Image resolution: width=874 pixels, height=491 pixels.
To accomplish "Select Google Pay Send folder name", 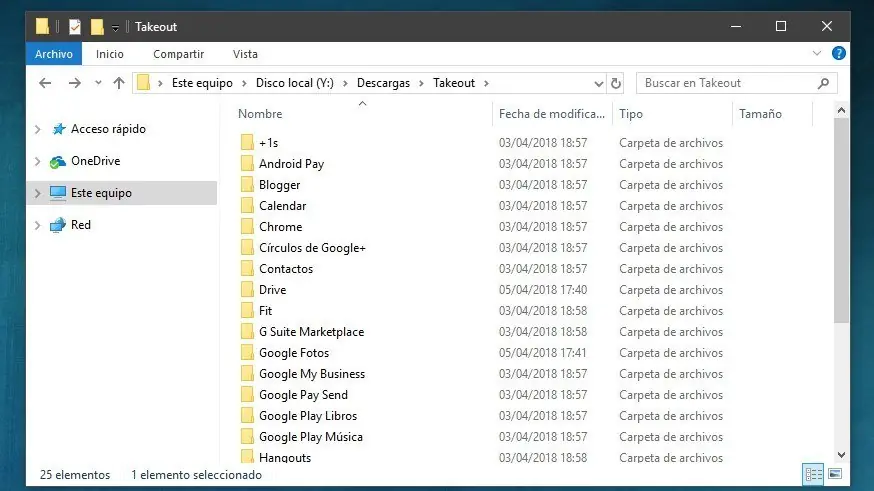I will click(x=303, y=395).
